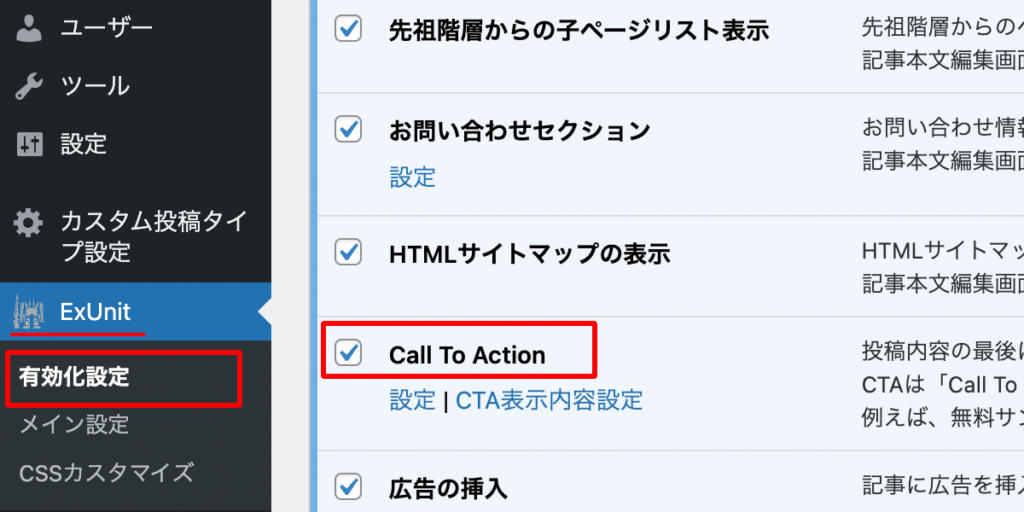1024x512 pixels.
Task: Open メイン設定 submenu
Action: (x=74, y=425)
